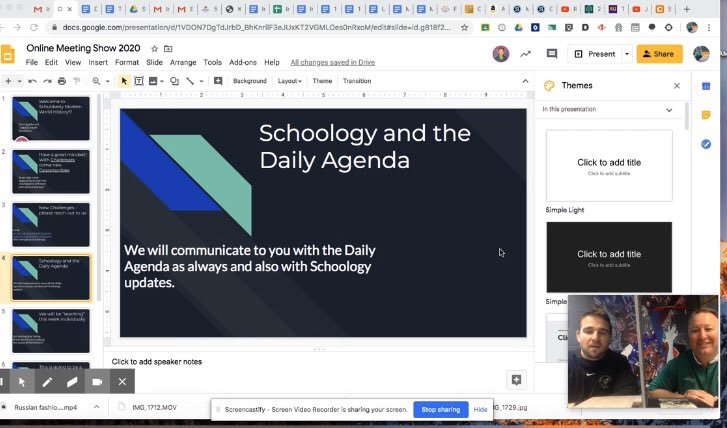
Task: Open Present options dropdown arrow
Action: coord(627,54)
